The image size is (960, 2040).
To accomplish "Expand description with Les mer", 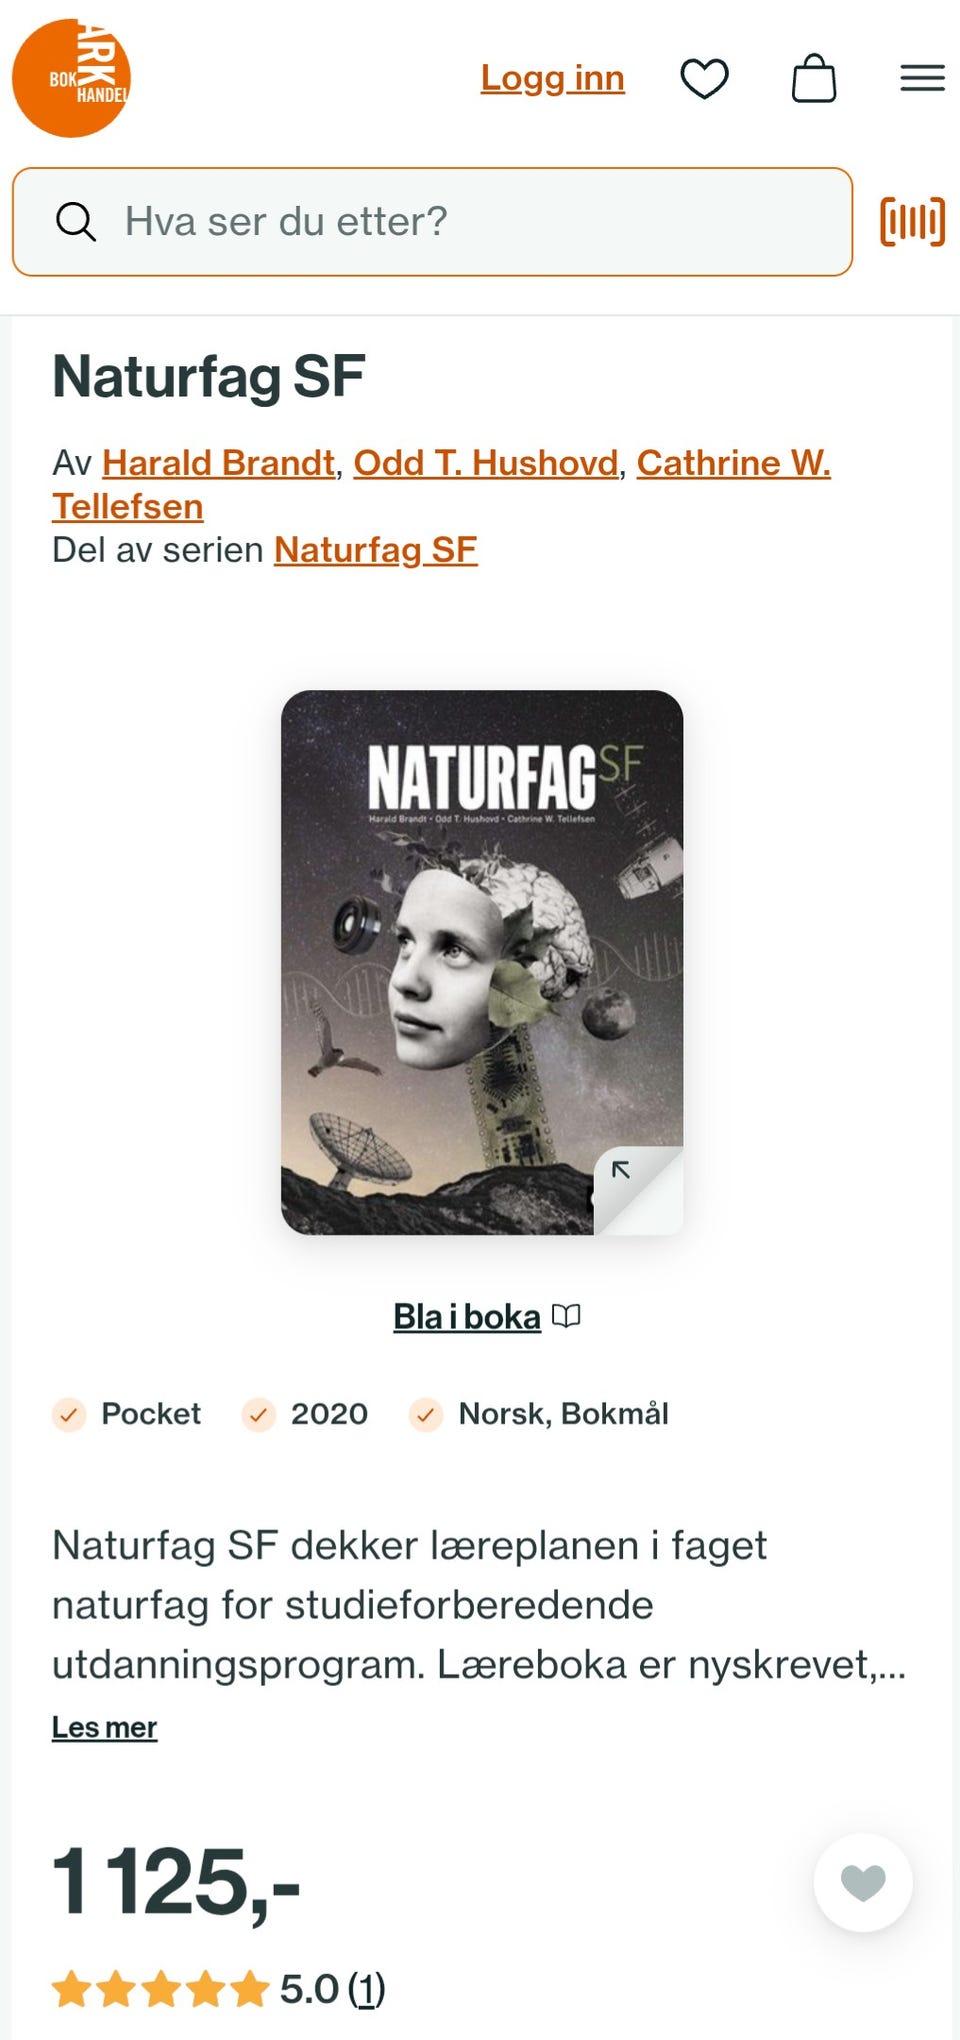I will pos(104,1727).
